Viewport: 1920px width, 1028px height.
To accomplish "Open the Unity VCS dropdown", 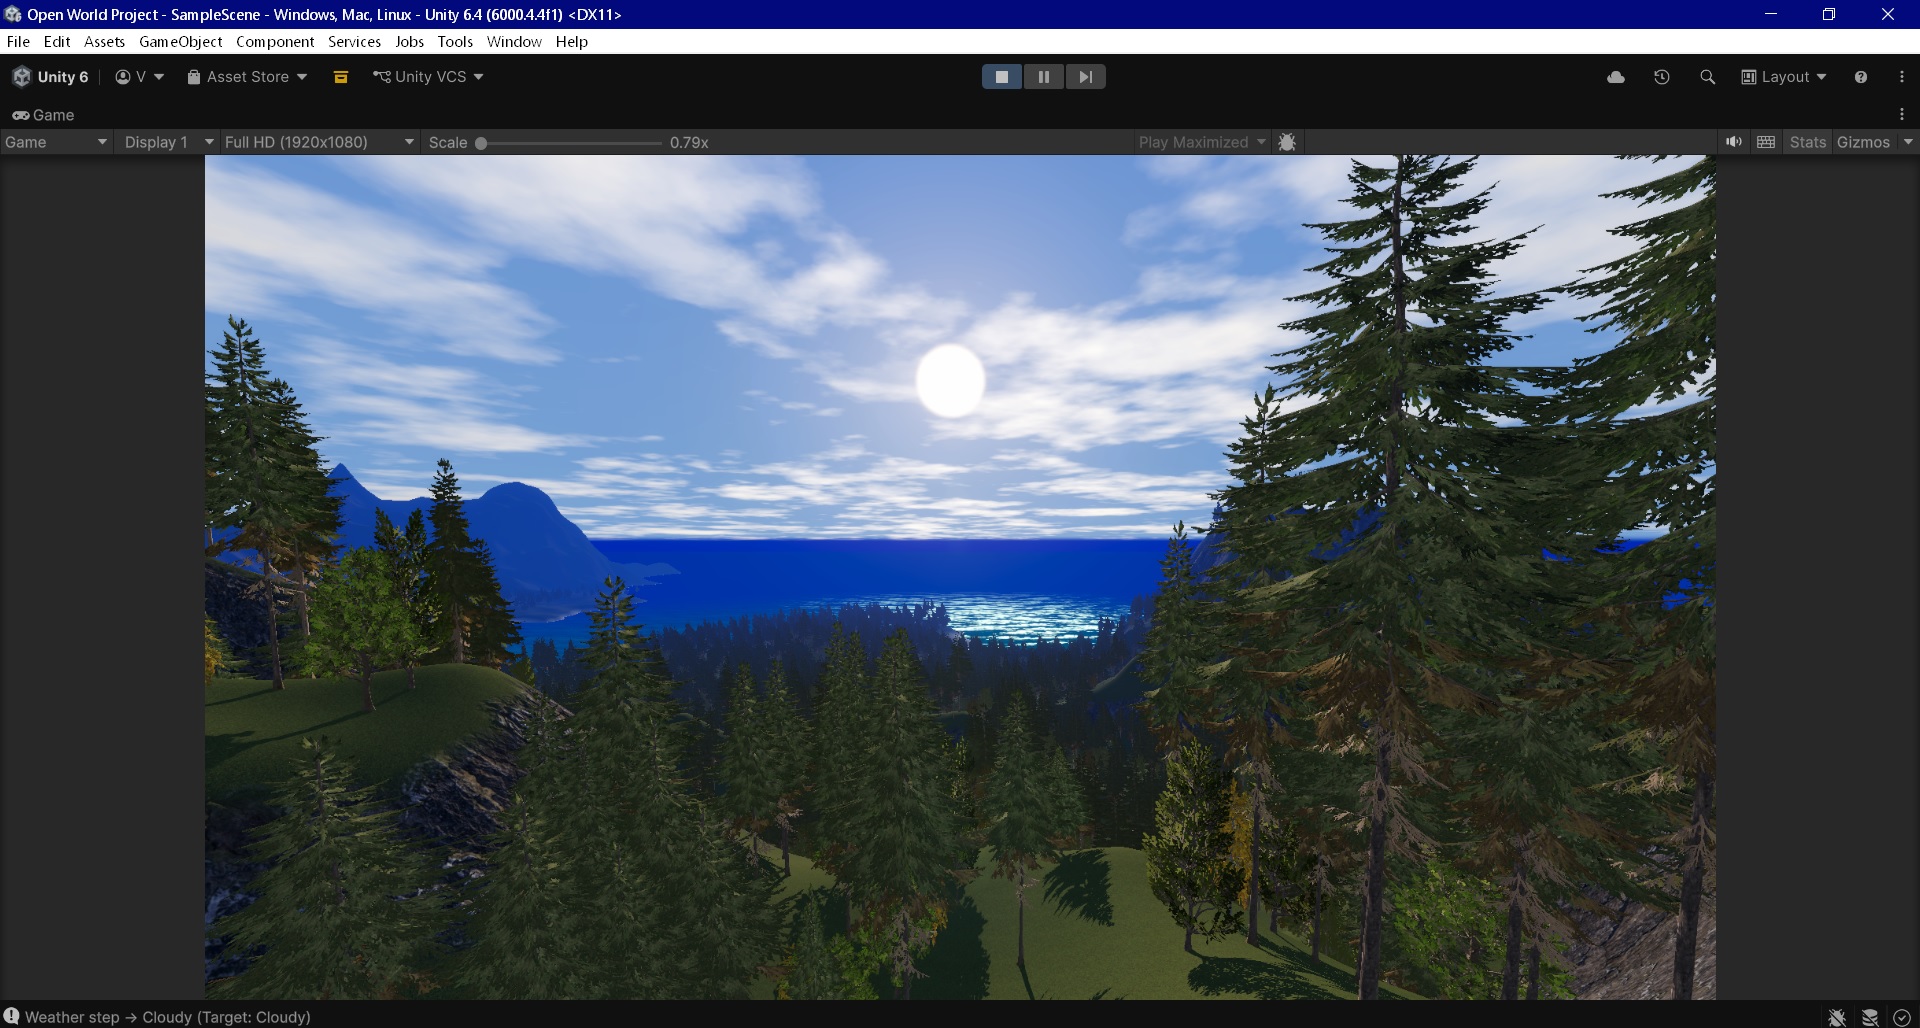I will pyautogui.click(x=428, y=77).
